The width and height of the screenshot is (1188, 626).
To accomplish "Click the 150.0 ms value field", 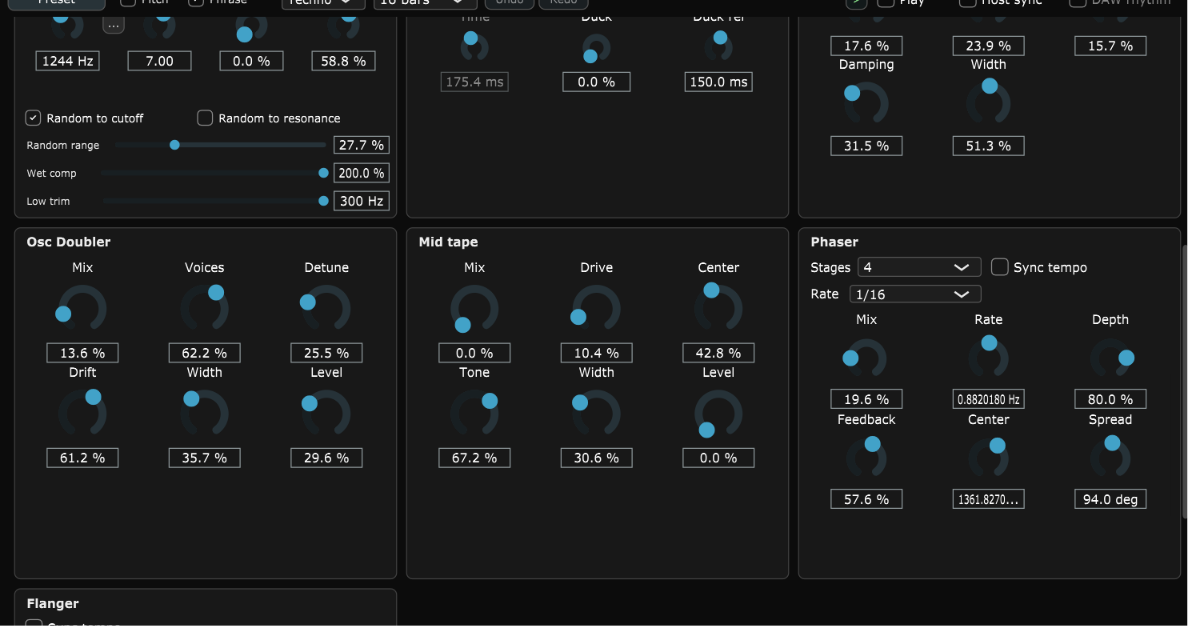I will [718, 82].
